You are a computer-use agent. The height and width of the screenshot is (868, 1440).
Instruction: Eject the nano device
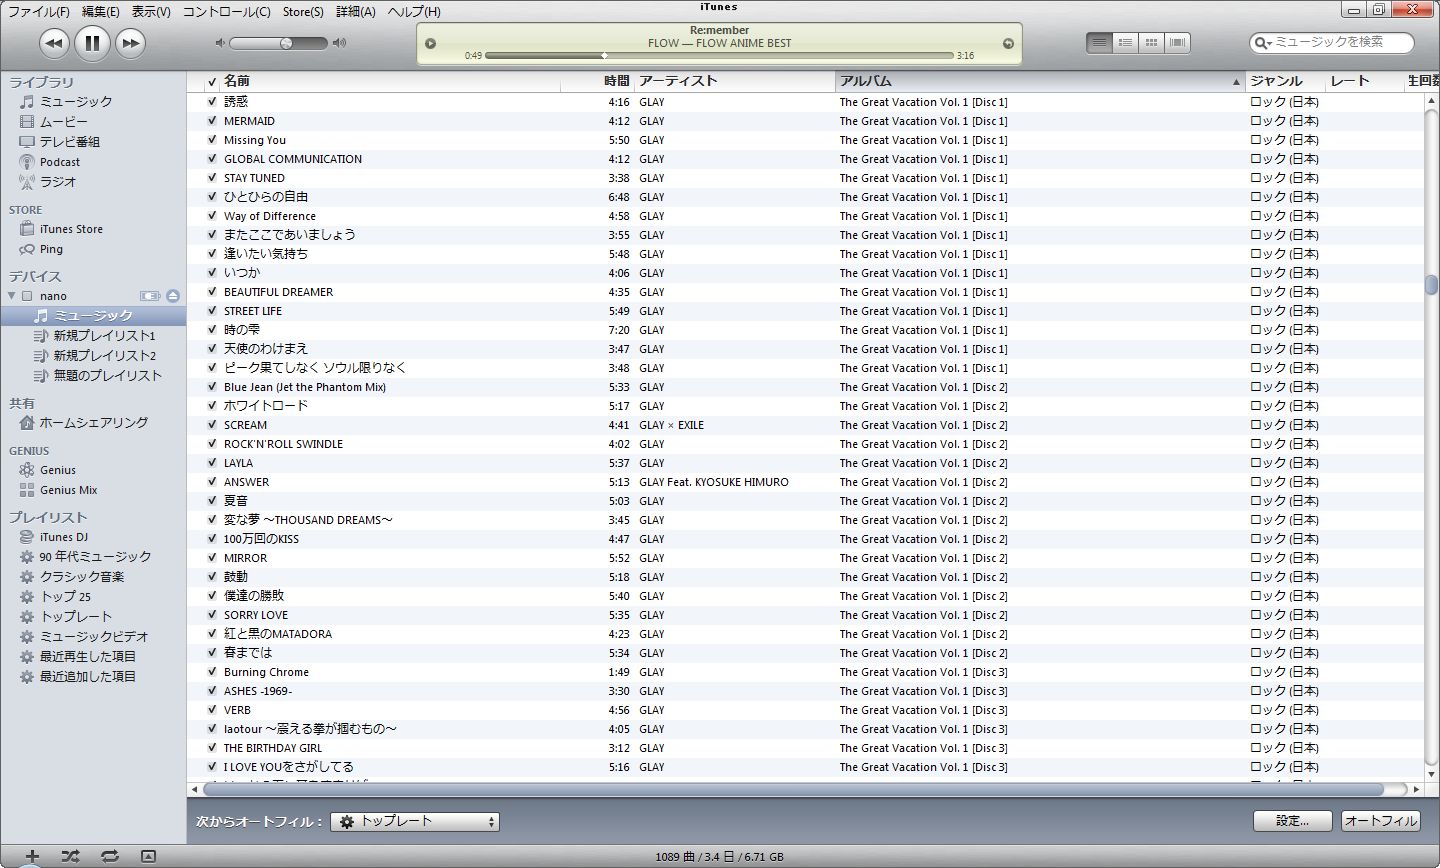pyautogui.click(x=173, y=296)
